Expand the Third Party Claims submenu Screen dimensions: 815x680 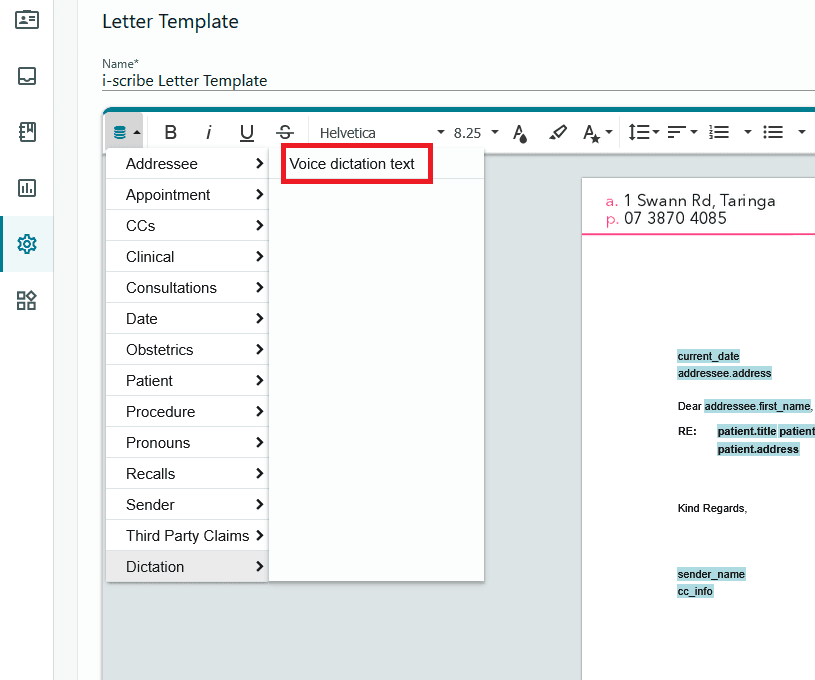point(187,535)
